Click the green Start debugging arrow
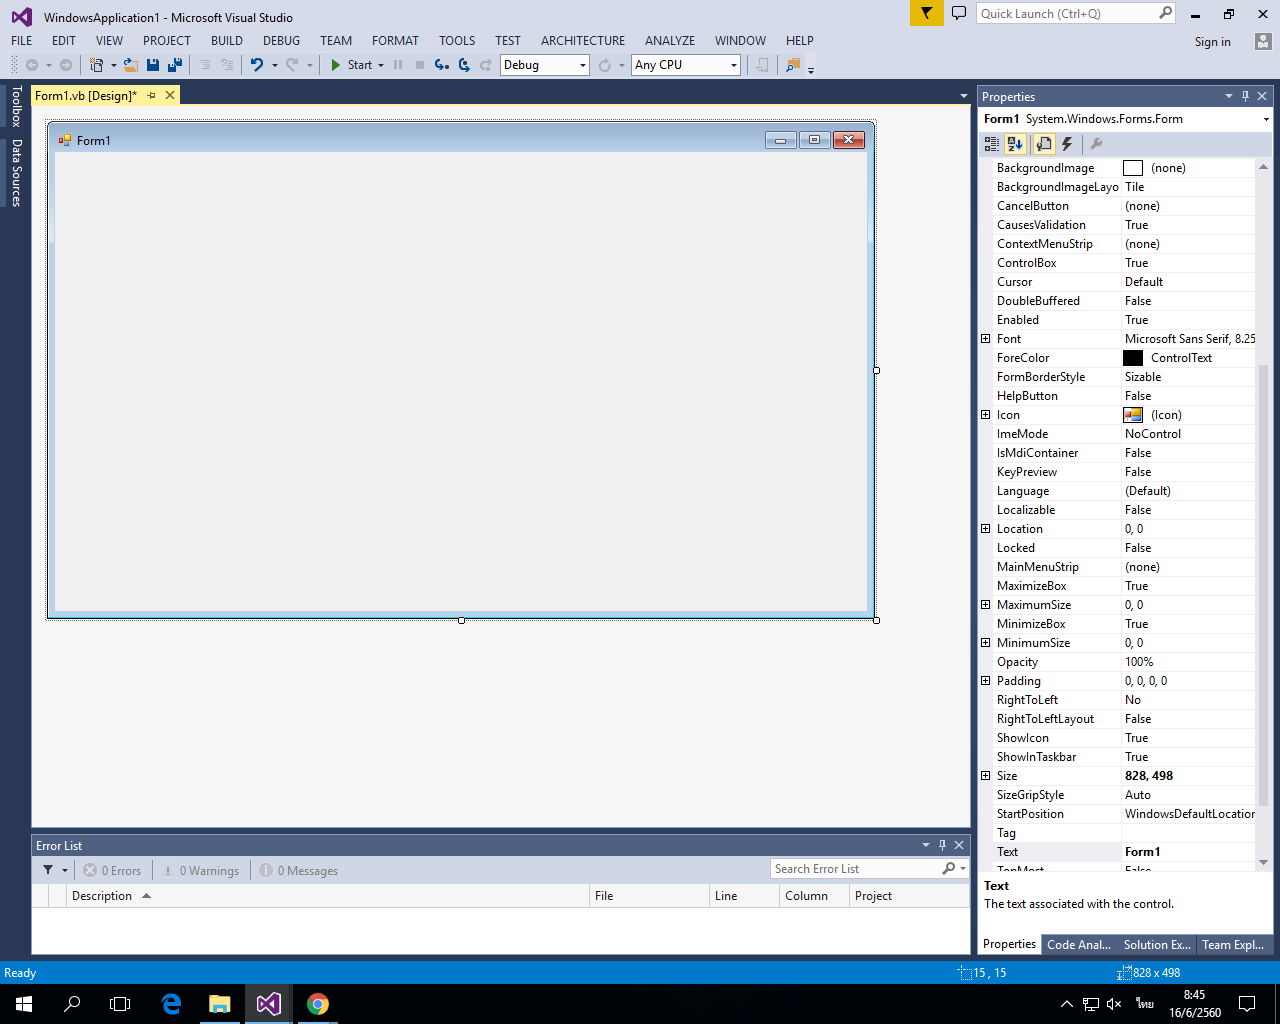The width and height of the screenshot is (1280, 1024). click(336, 65)
